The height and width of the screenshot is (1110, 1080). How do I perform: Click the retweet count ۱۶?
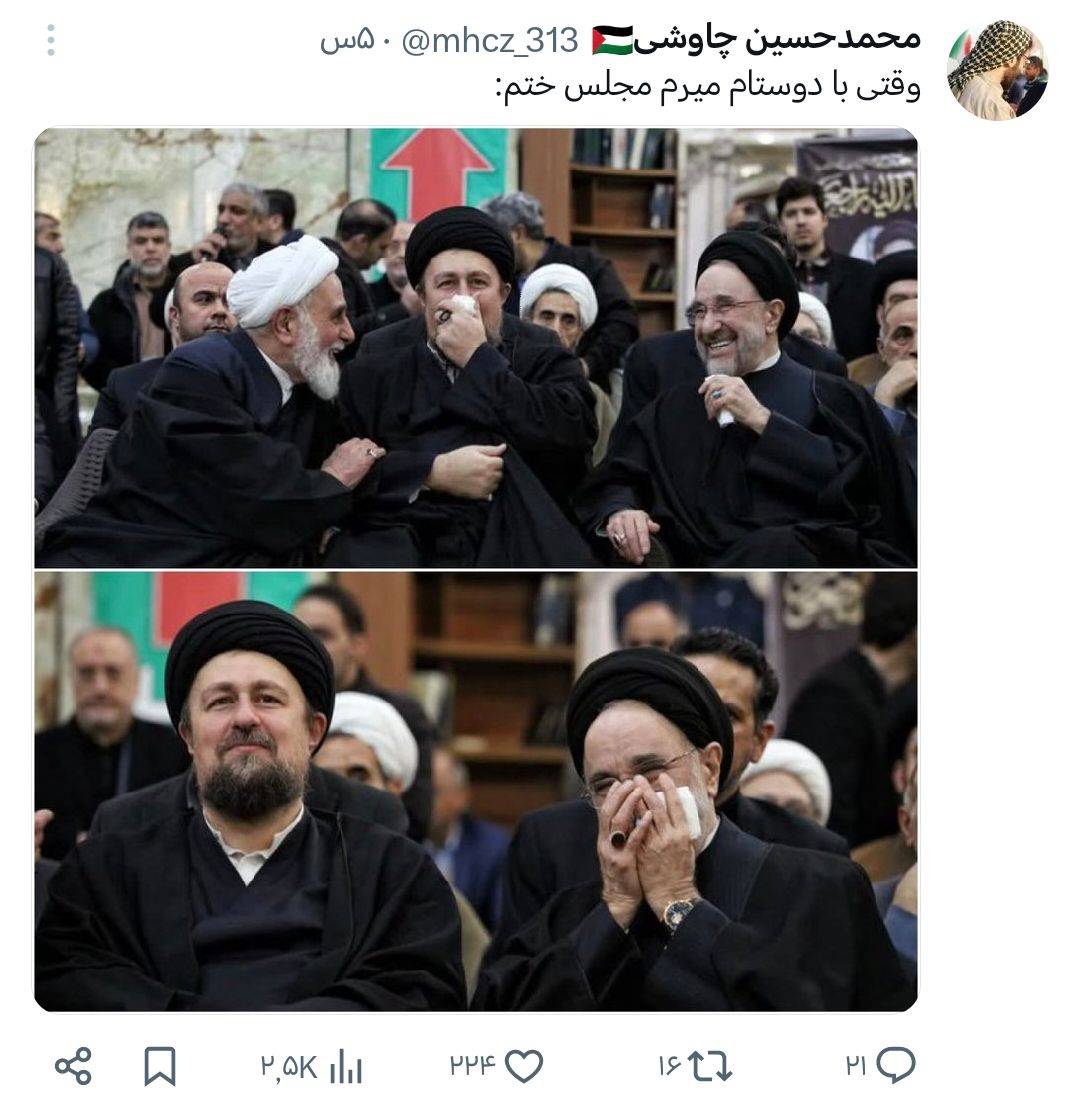coord(670,1065)
